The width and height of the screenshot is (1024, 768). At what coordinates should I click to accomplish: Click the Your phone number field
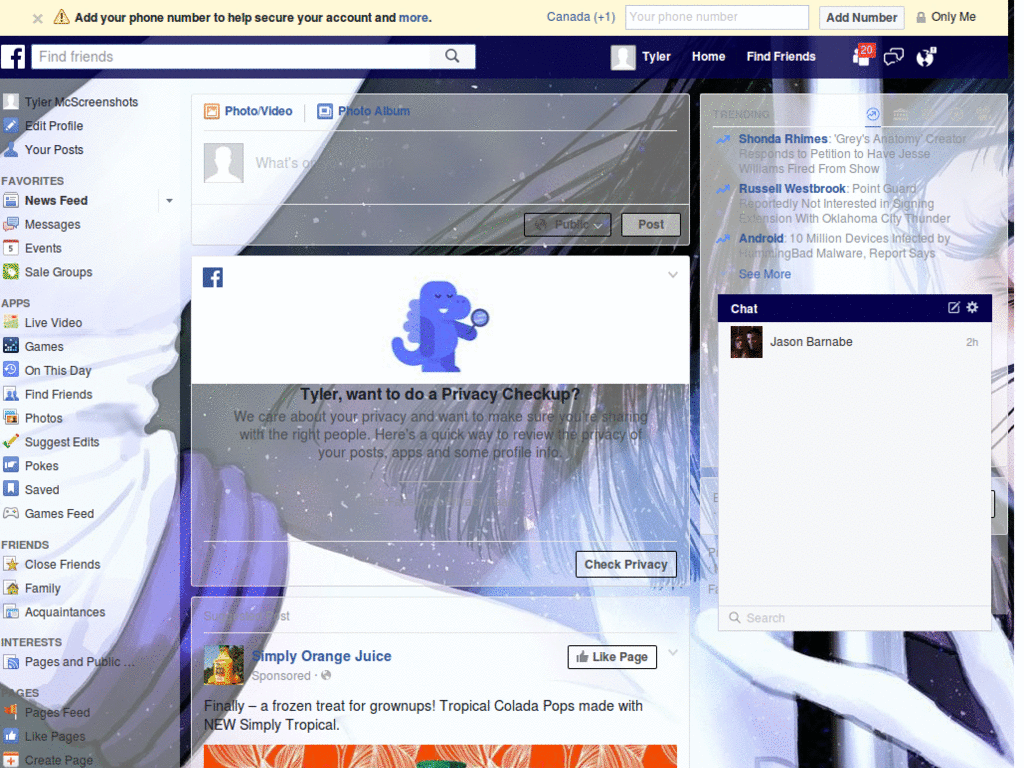pos(716,18)
